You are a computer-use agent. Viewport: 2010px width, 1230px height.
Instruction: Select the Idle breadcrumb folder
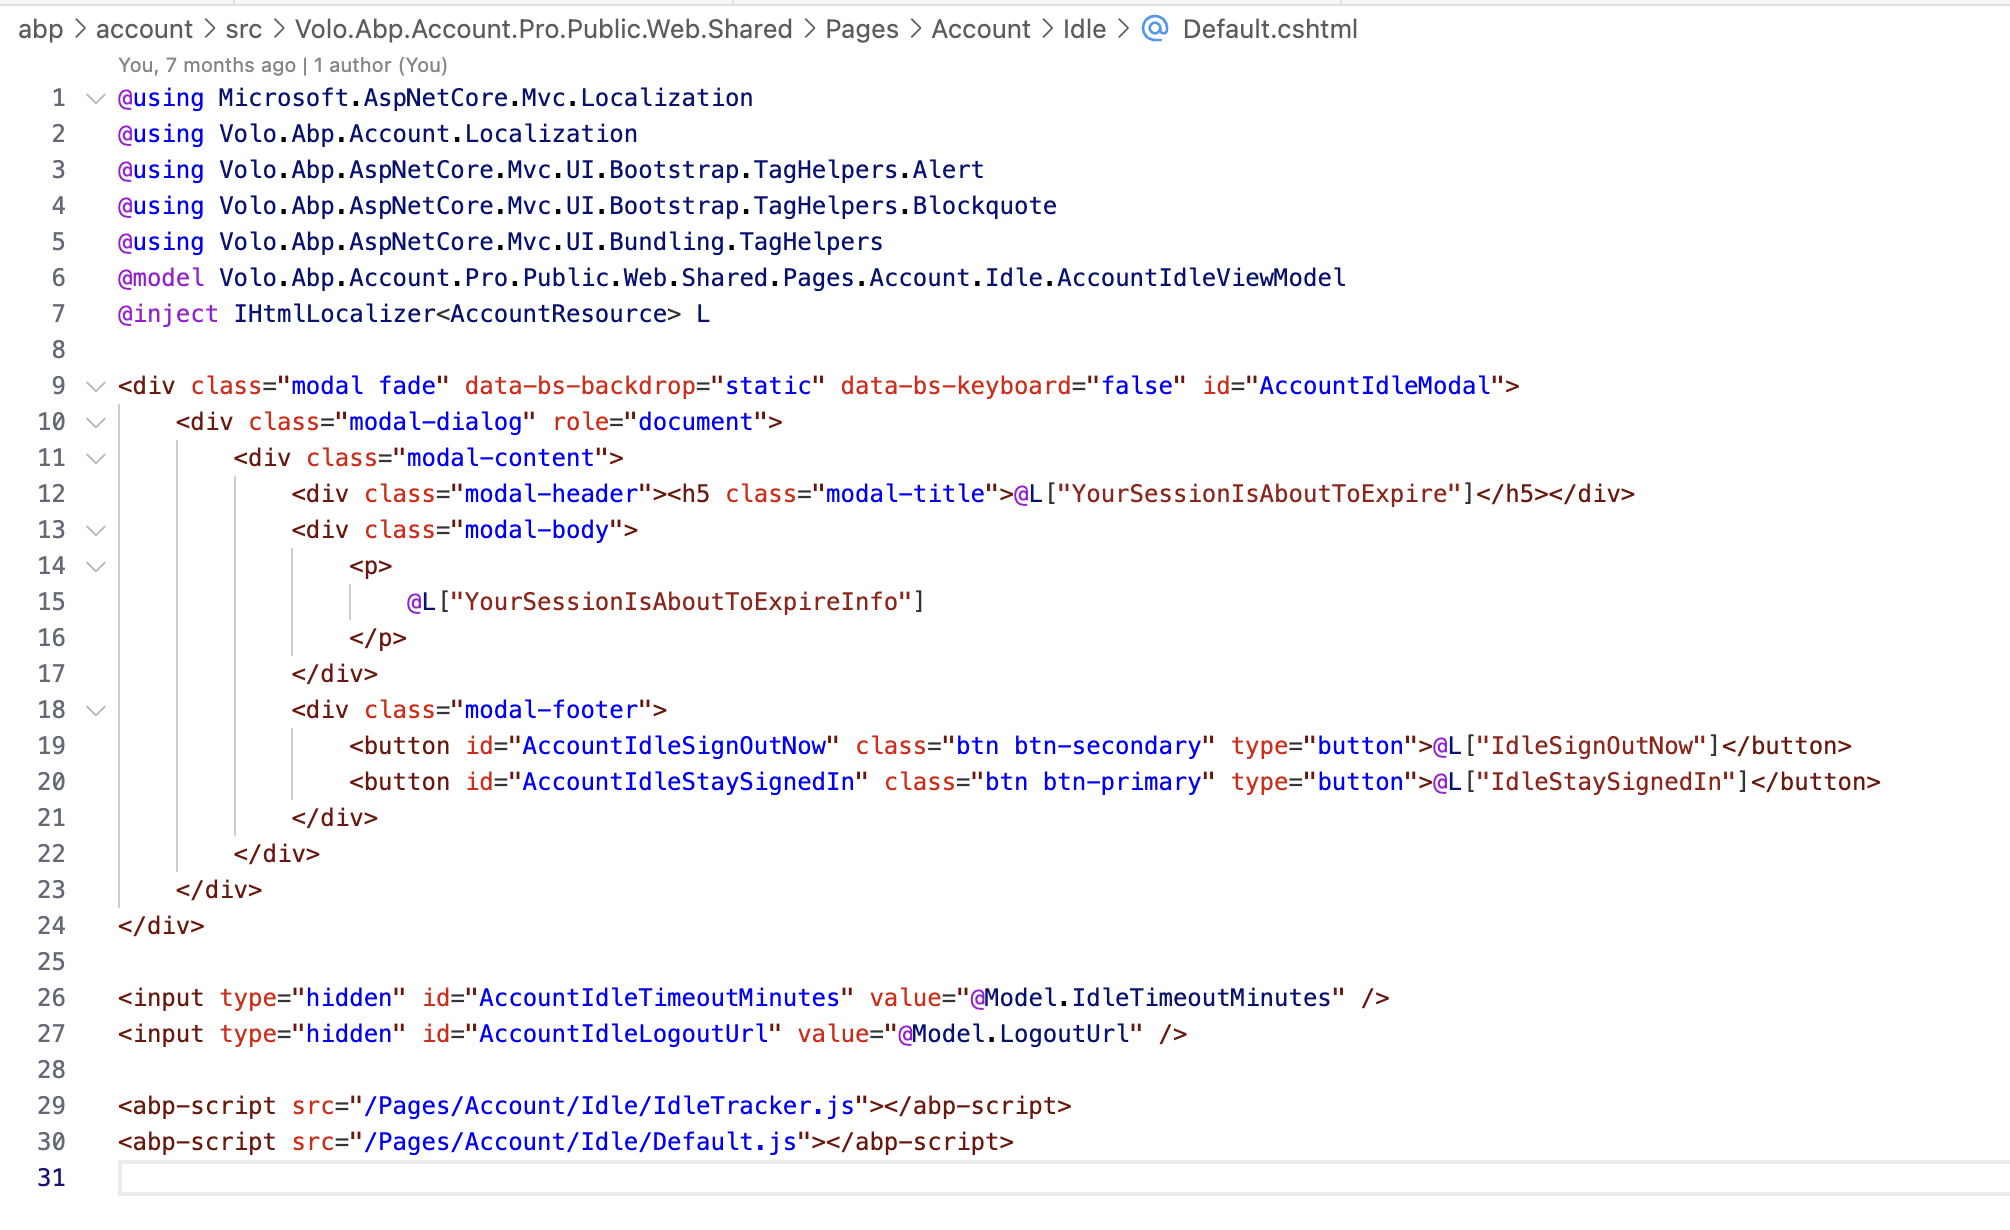(1084, 29)
